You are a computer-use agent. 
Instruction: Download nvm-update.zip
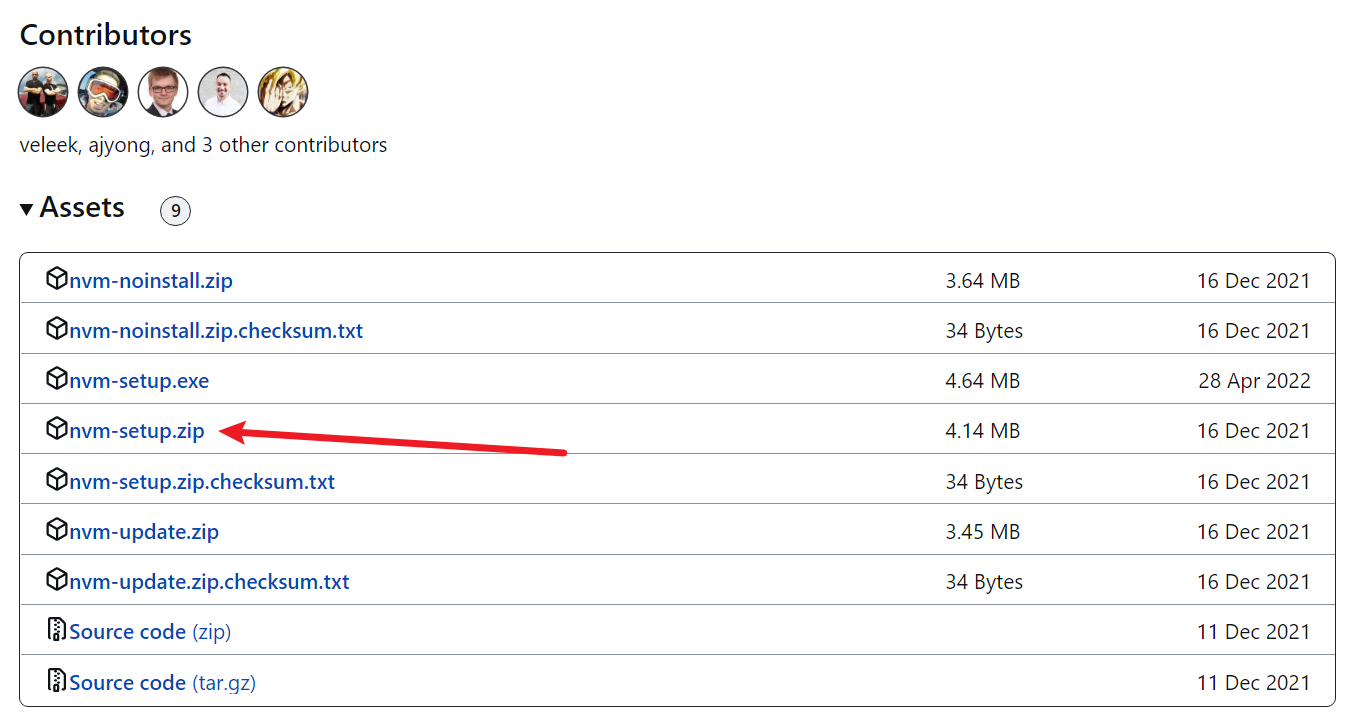(x=144, y=532)
